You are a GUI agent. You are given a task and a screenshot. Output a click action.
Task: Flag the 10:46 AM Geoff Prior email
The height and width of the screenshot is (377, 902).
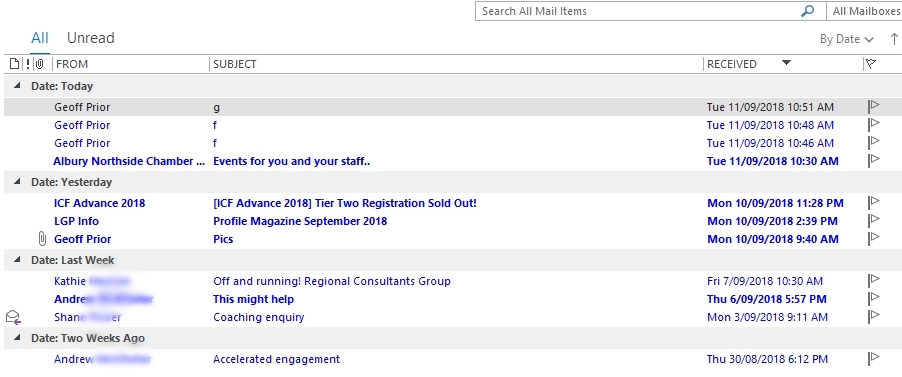point(874,142)
